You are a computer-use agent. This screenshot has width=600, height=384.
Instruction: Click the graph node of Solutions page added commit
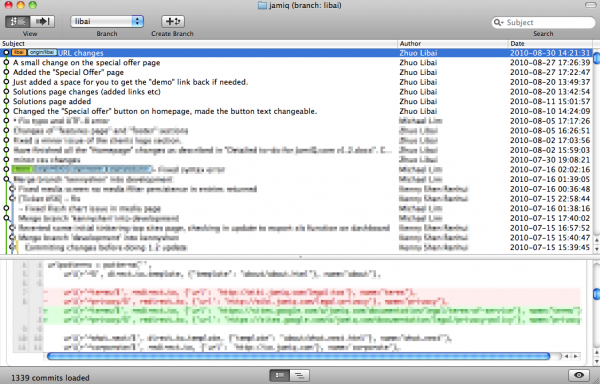click(6, 101)
